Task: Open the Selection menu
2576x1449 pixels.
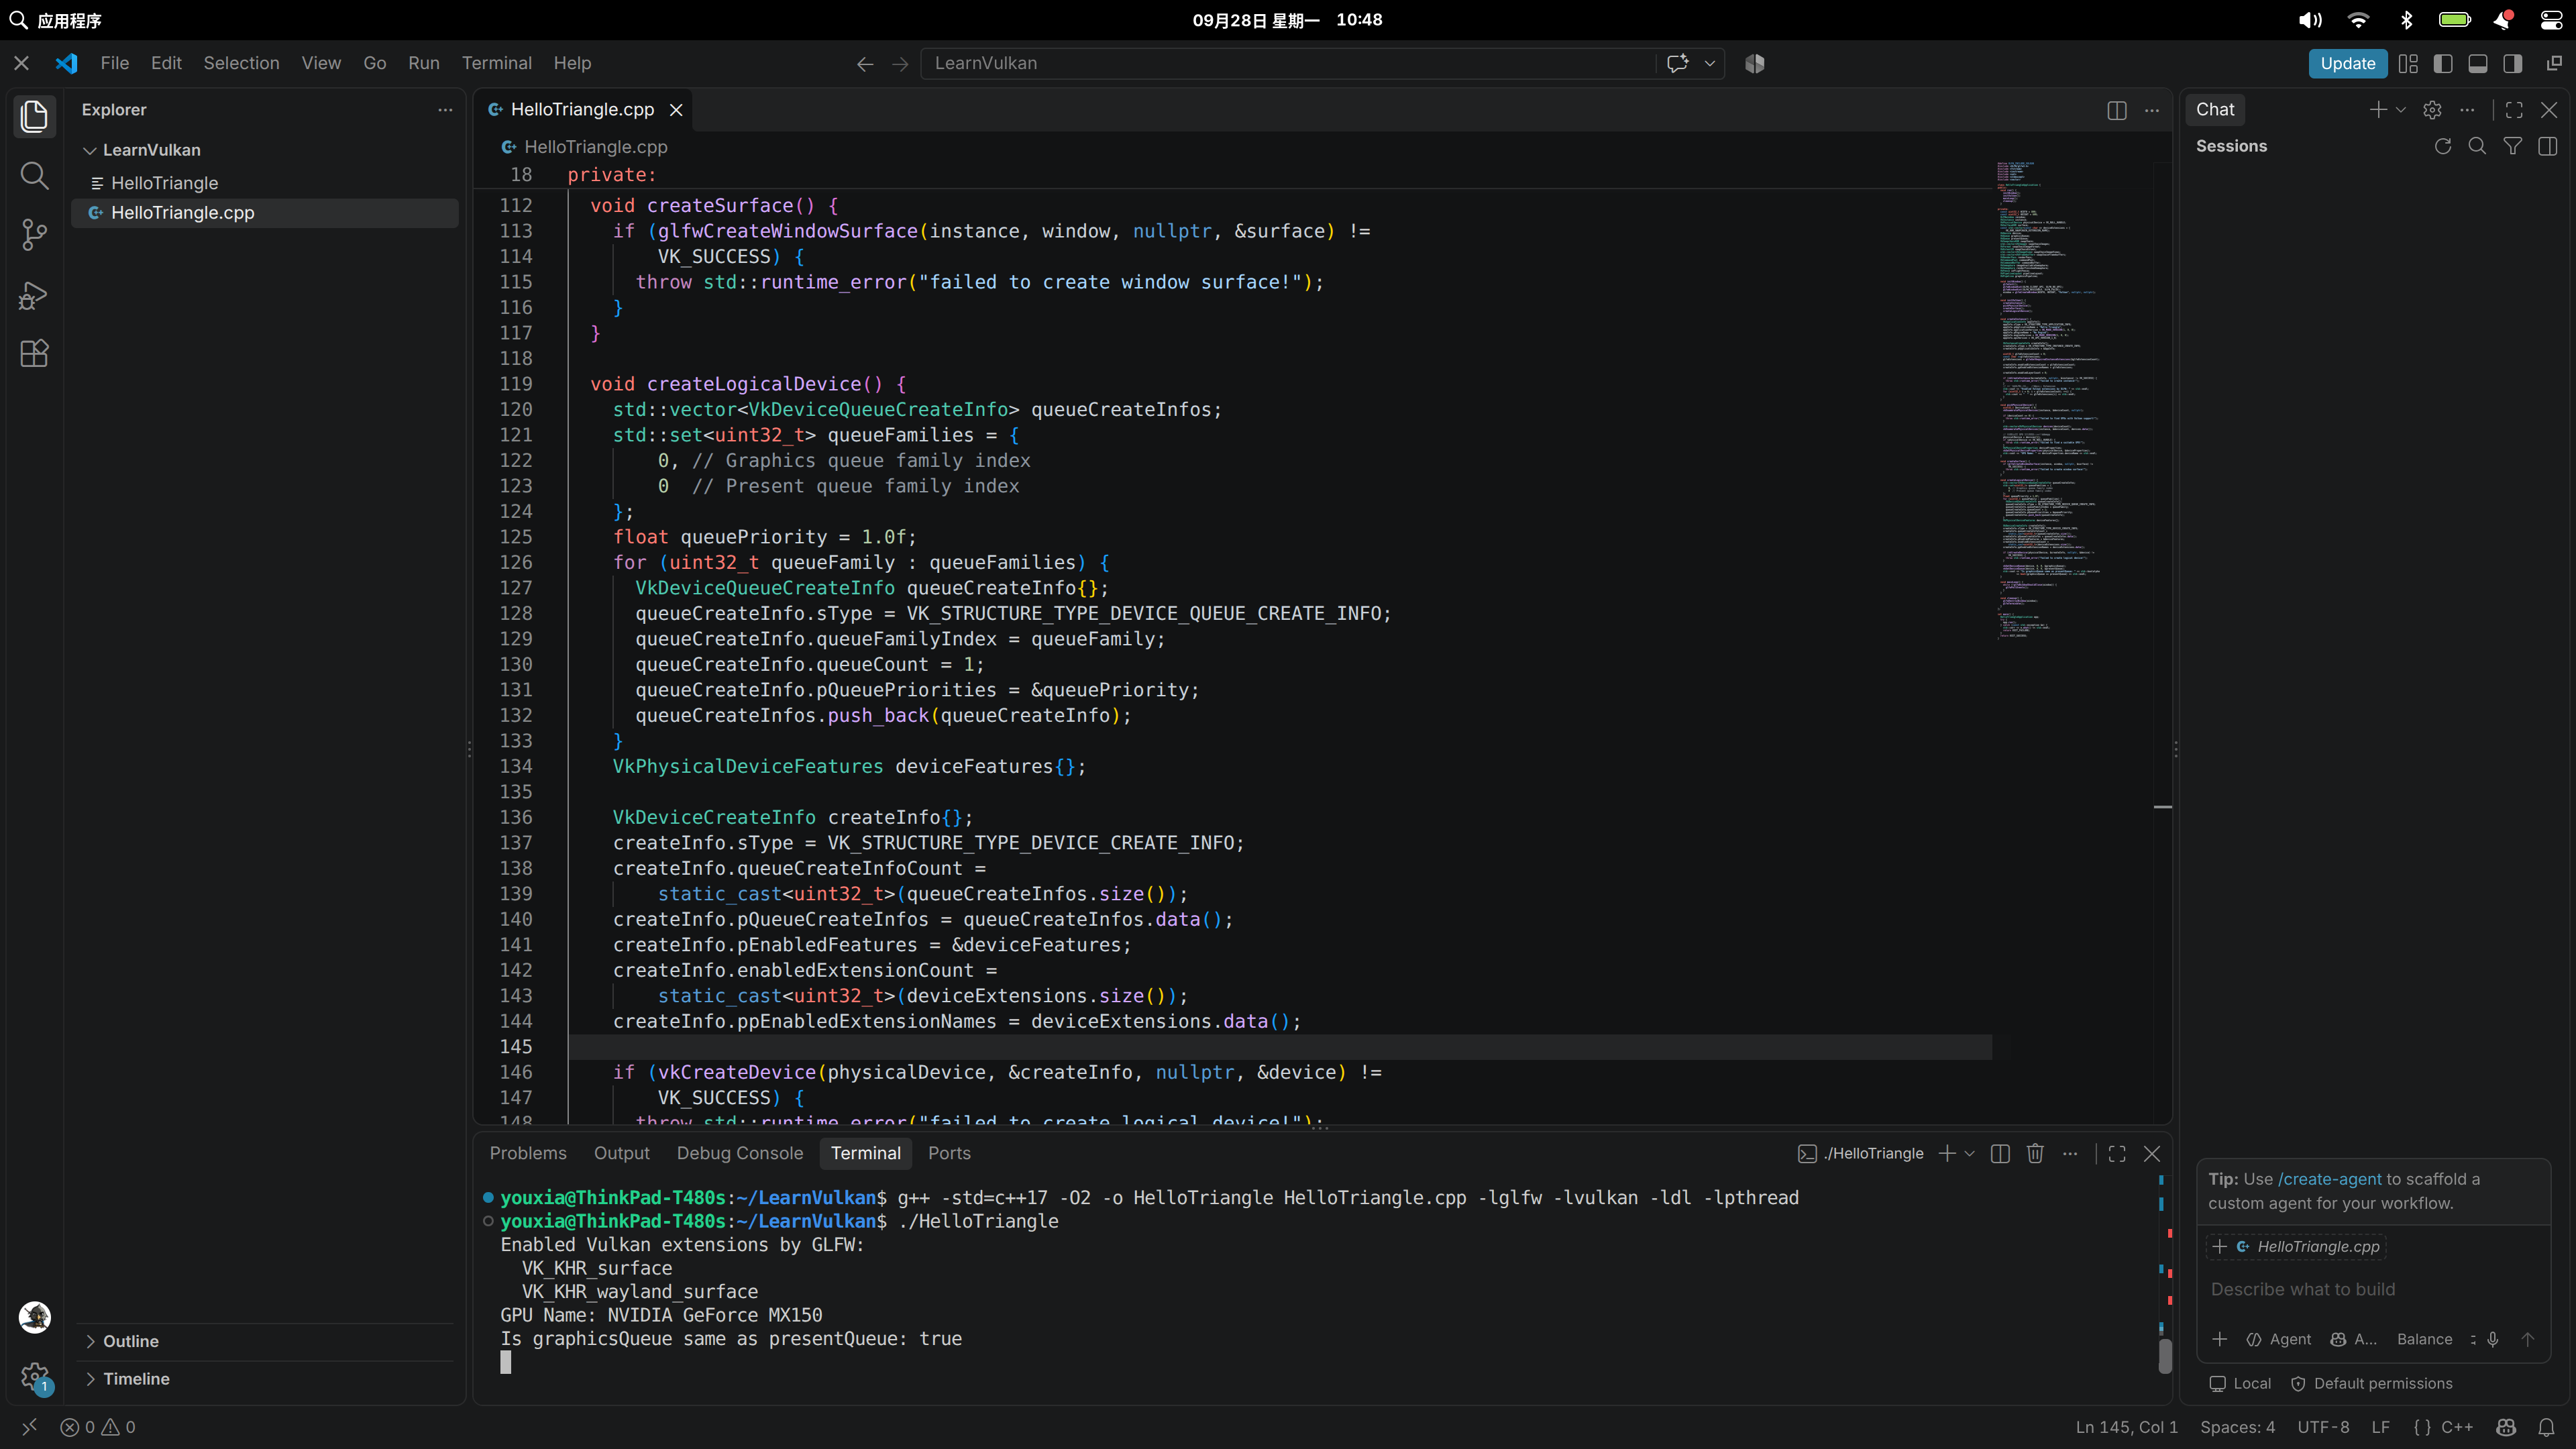Action: 241,63
